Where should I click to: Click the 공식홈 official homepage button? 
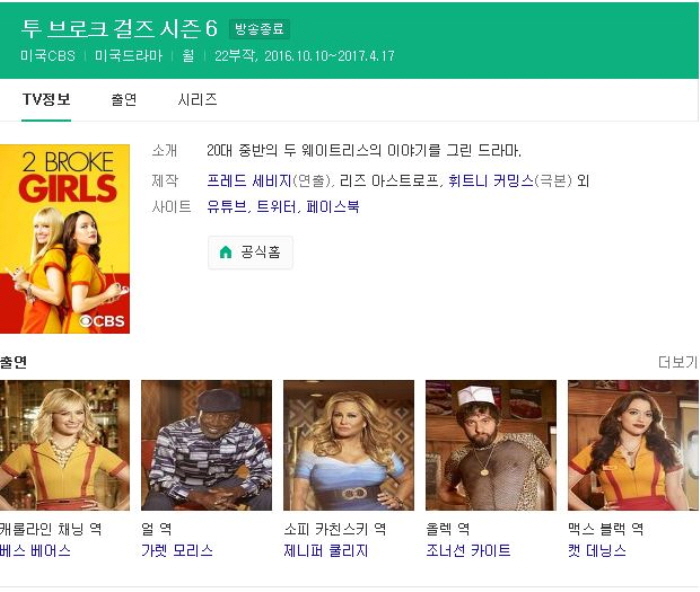click(250, 252)
